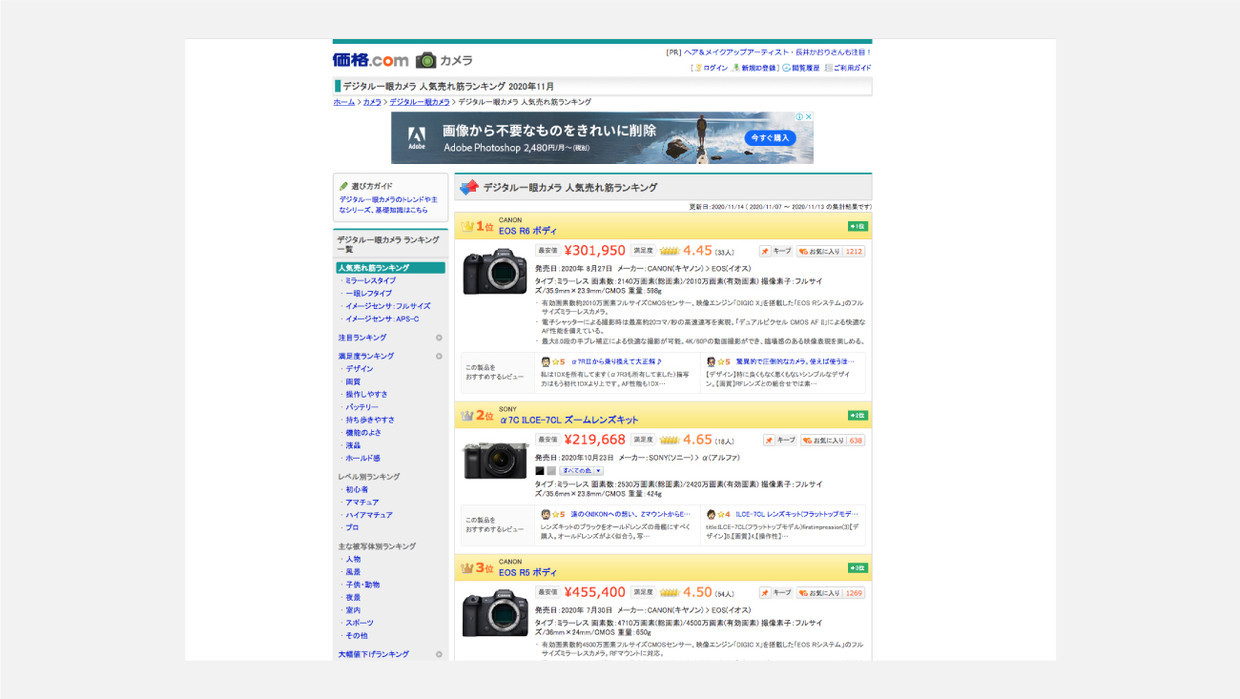Image resolution: width=1240 pixels, height=699 pixels.
Task: Select スポーツ subject ranking
Action: [x=359, y=623]
